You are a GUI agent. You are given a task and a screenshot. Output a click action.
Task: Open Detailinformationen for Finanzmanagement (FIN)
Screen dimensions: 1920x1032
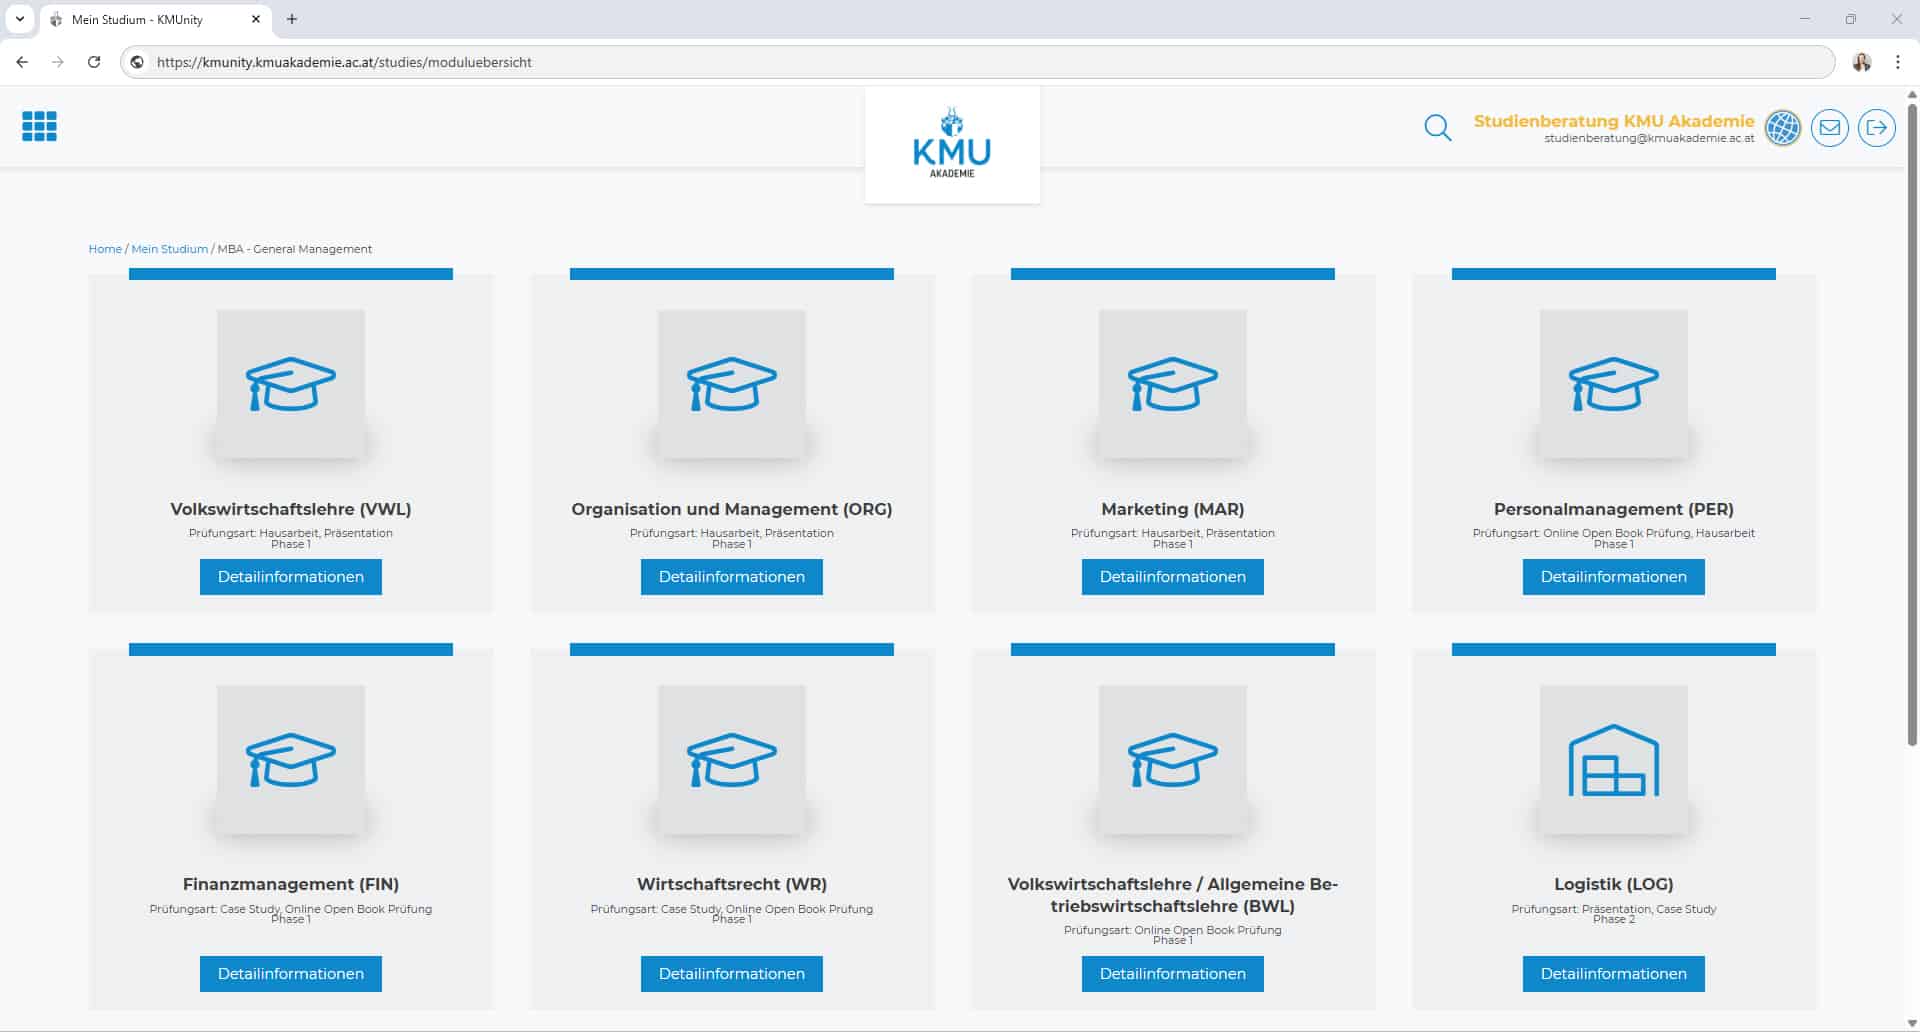tap(291, 974)
